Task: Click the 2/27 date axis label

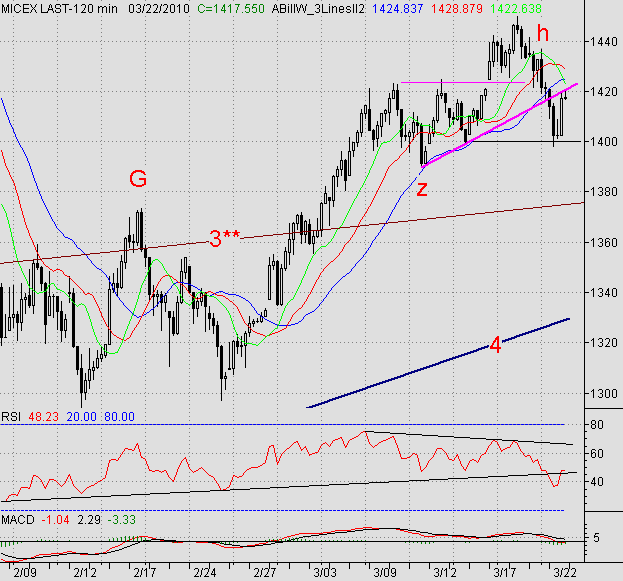Action: [x=265, y=573]
